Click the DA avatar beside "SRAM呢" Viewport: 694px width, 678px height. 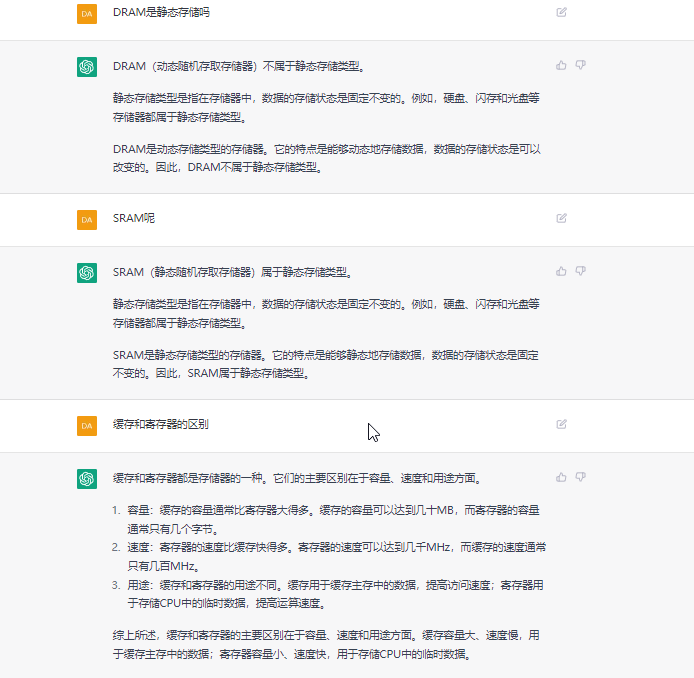pos(87,219)
